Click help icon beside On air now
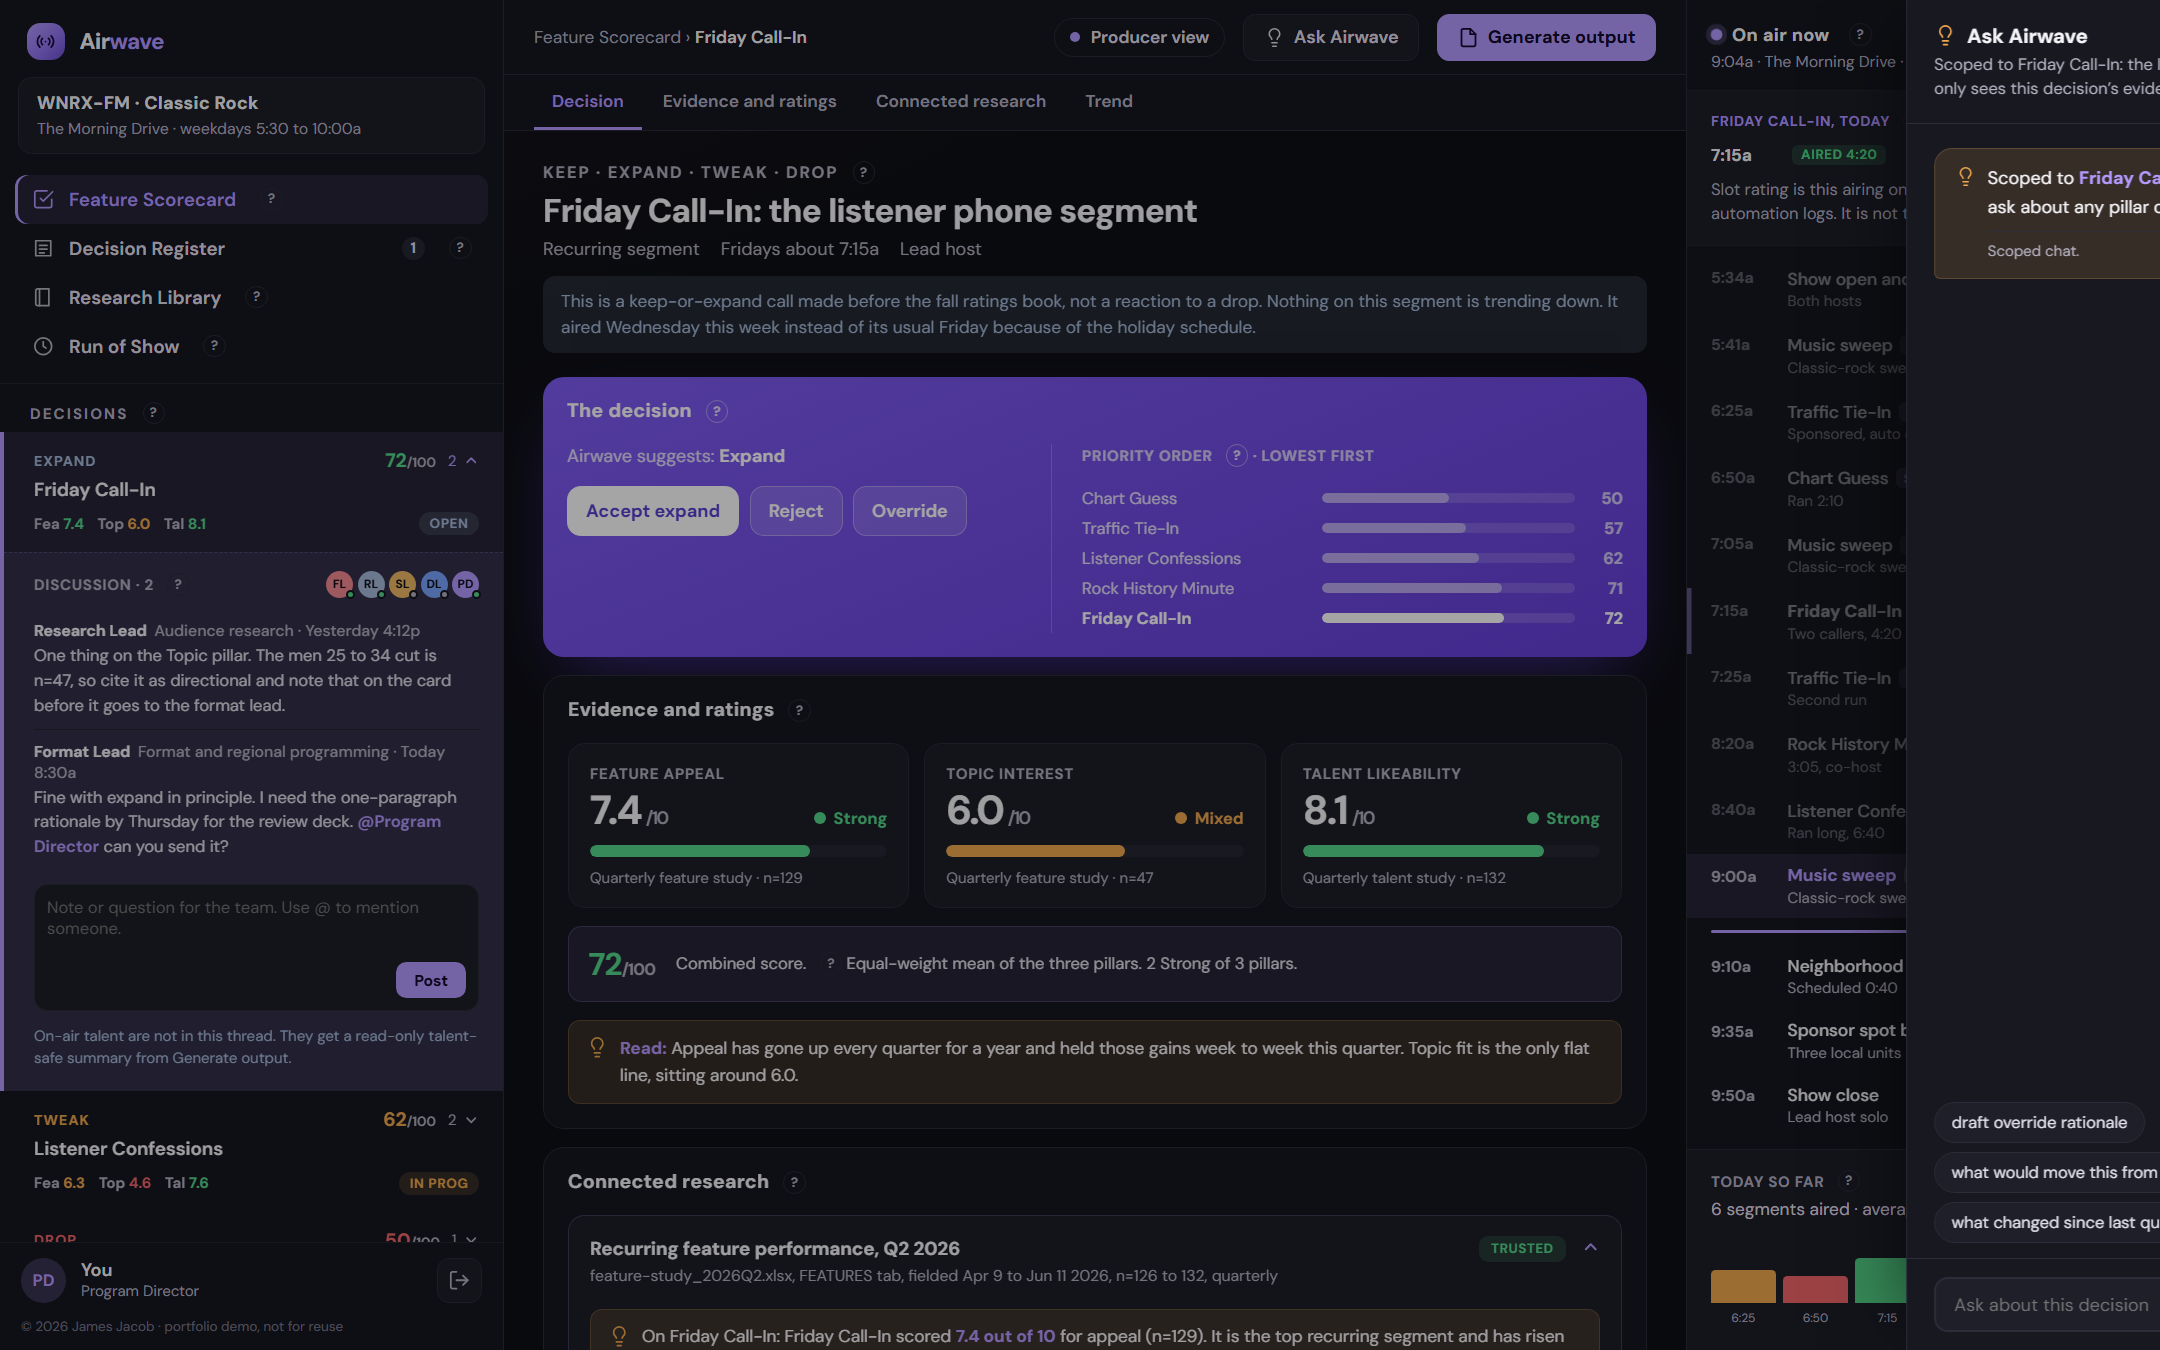Screen dimensions: 2160x1350 1860,35
